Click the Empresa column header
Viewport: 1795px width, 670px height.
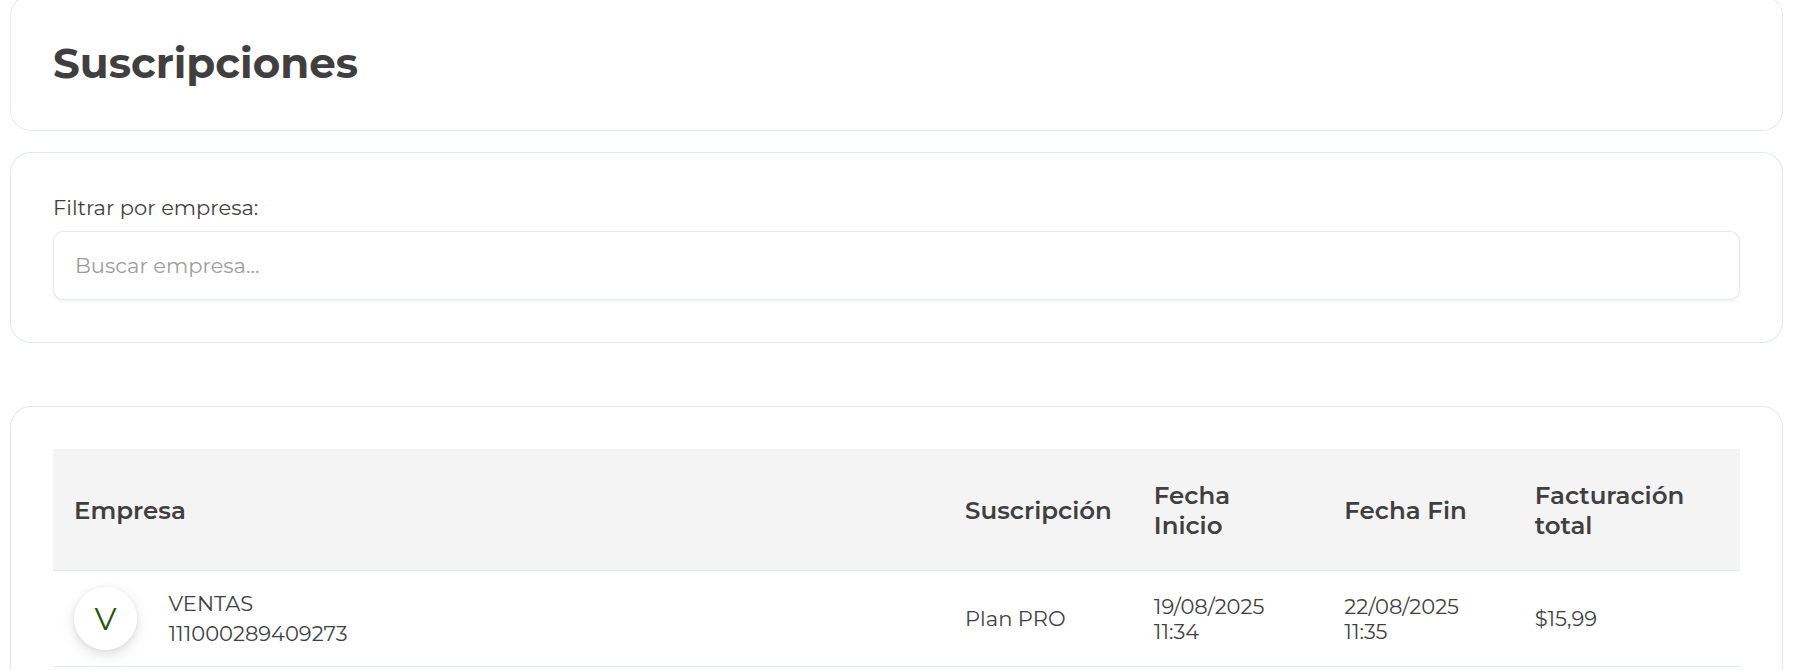pyautogui.click(x=129, y=510)
